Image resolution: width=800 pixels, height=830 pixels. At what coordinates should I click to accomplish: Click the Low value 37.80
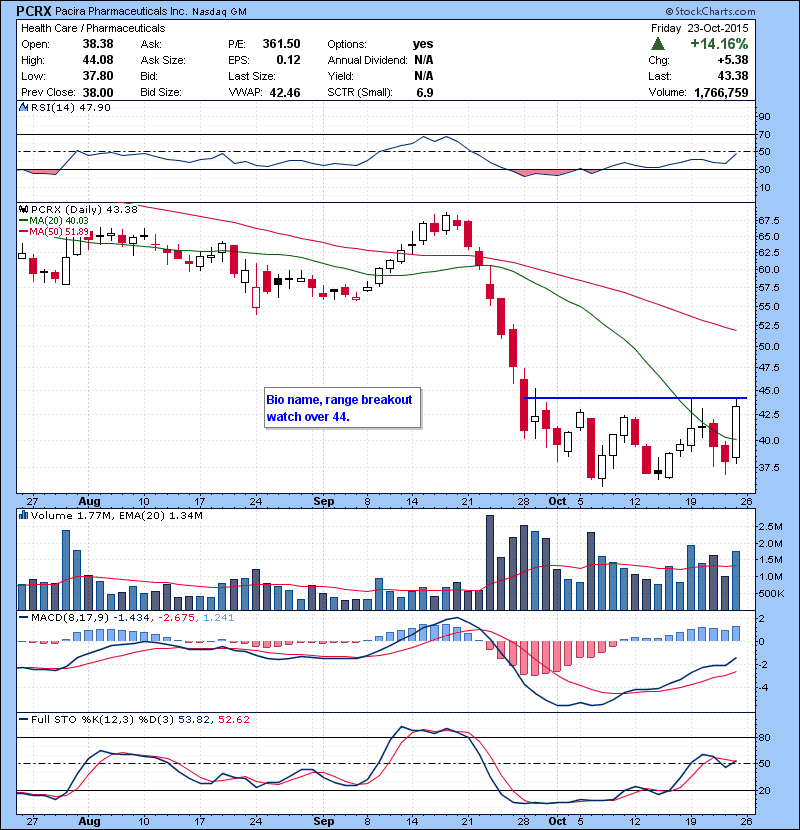98,76
